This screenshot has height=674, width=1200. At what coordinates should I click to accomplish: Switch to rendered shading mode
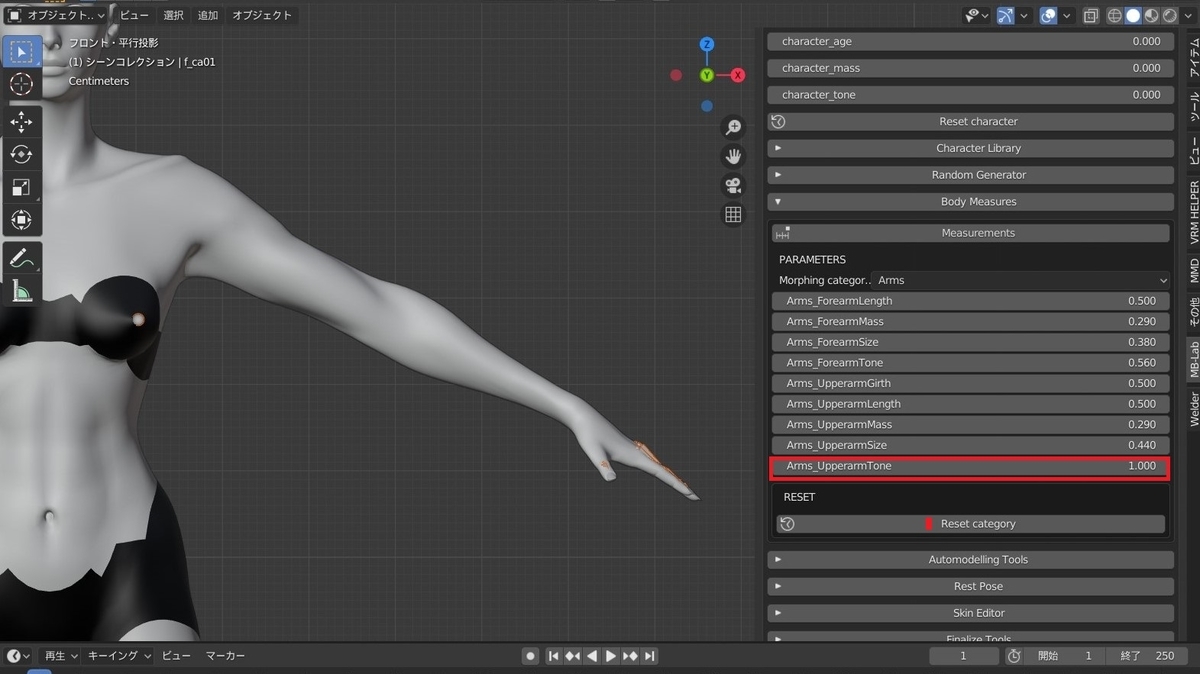[x=1170, y=15]
